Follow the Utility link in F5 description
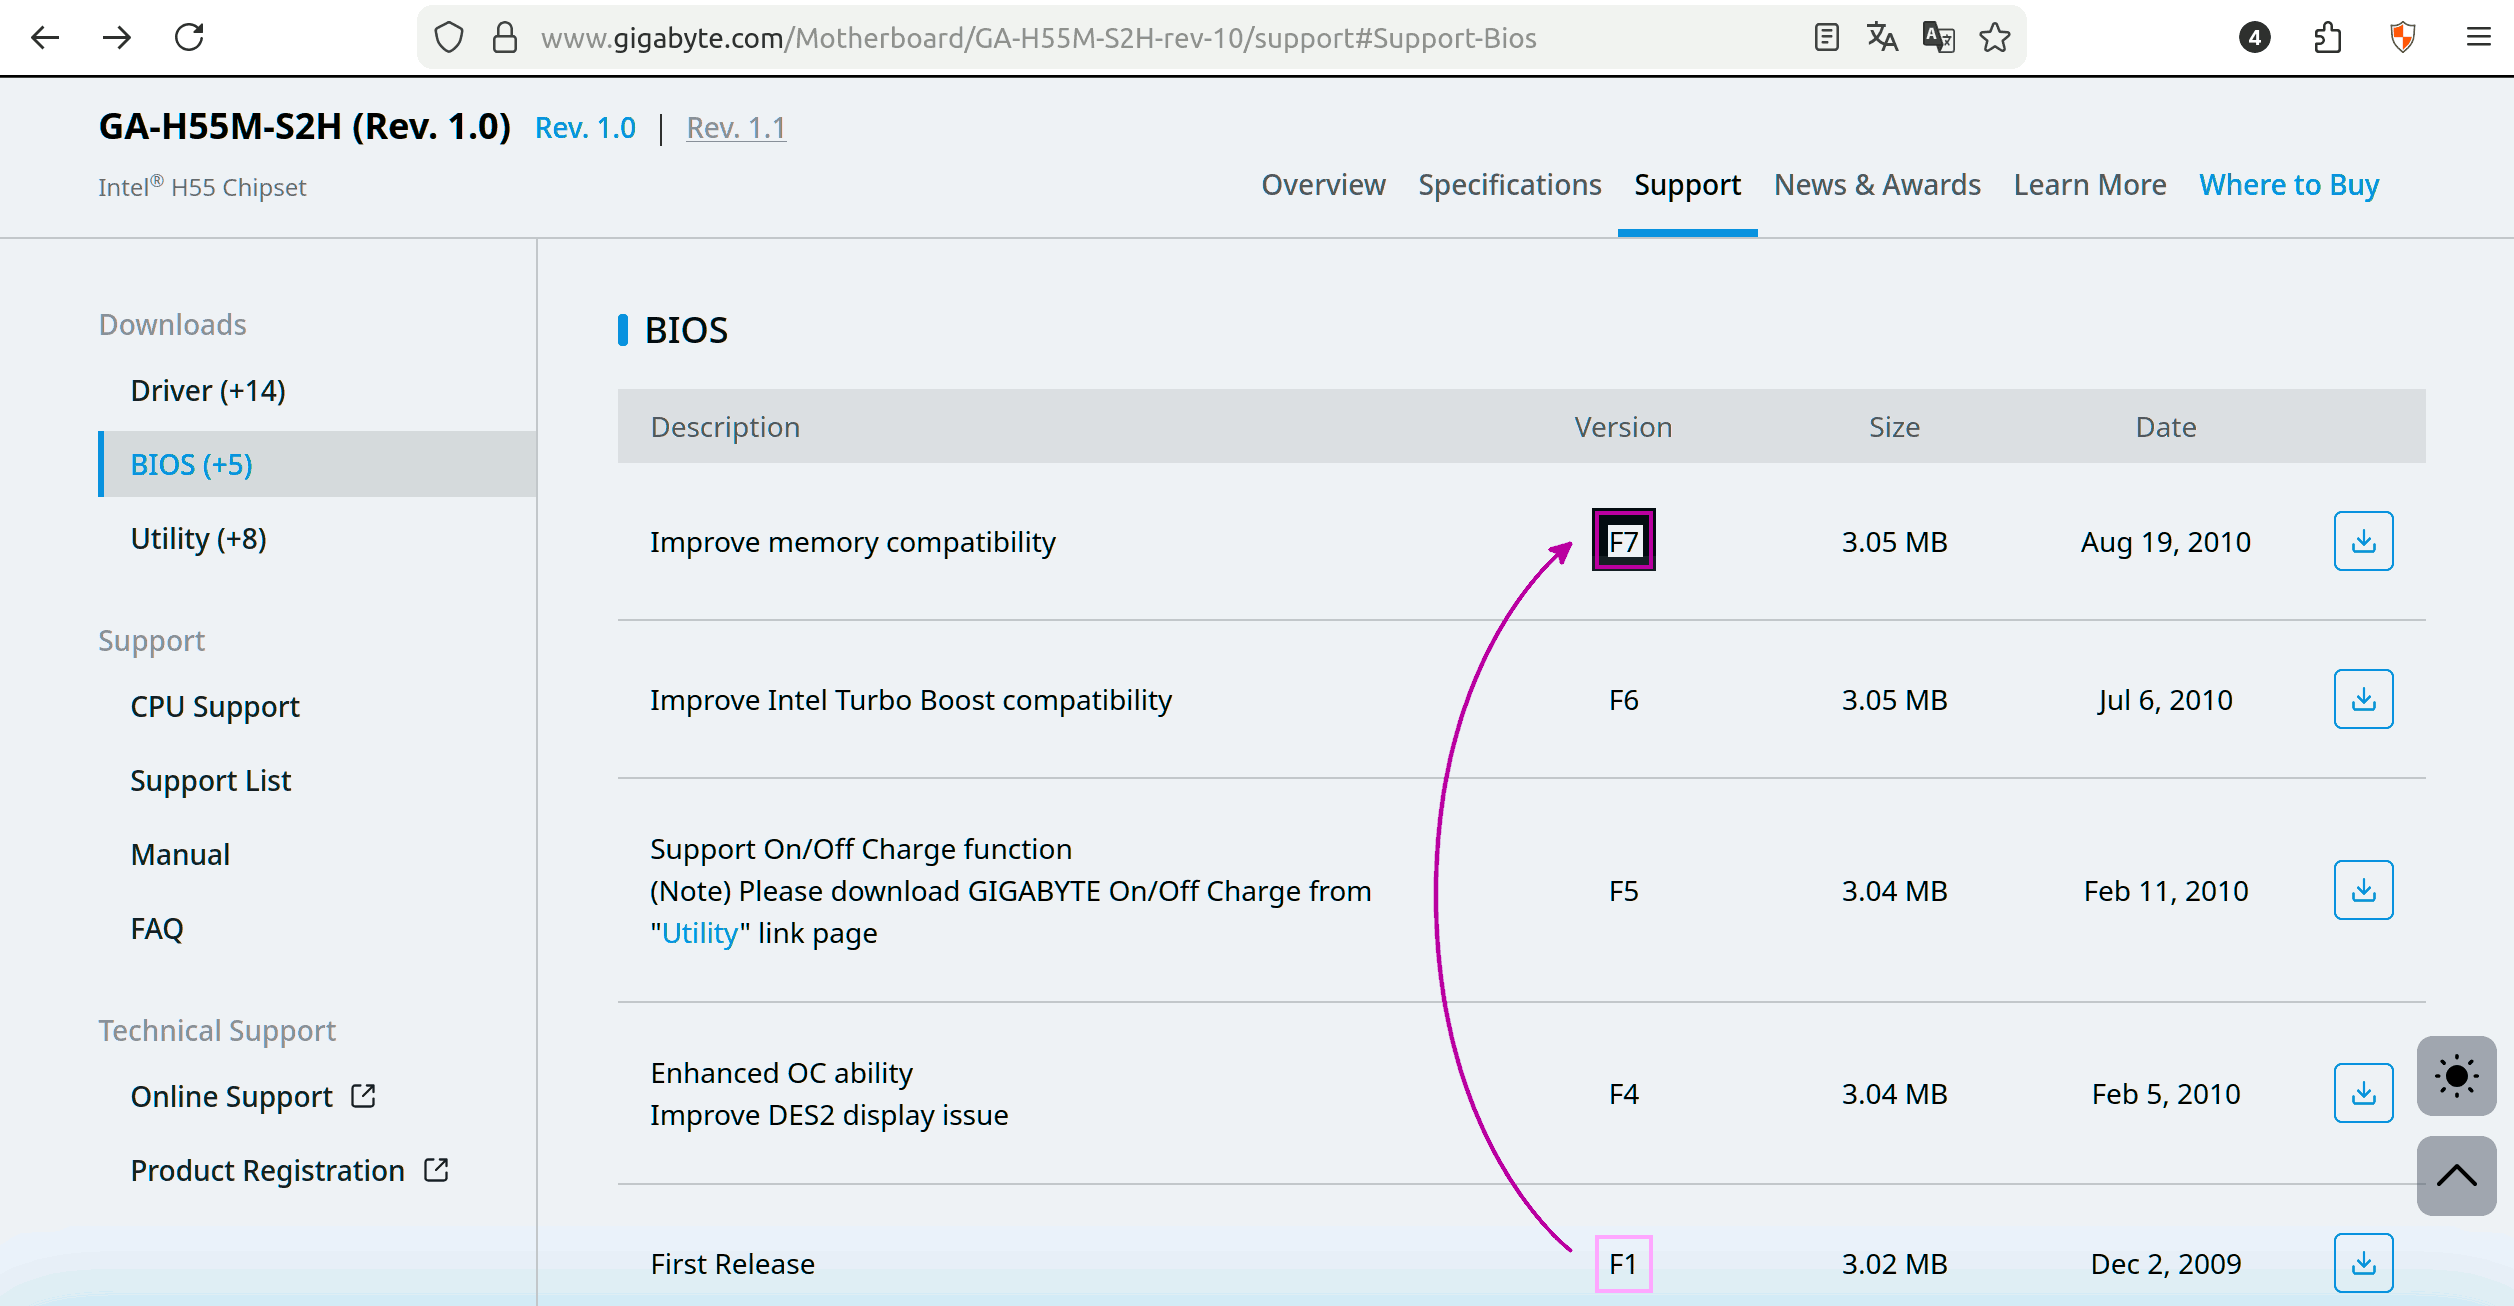This screenshot has height=1306, width=2514. click(x=700, y=933)
